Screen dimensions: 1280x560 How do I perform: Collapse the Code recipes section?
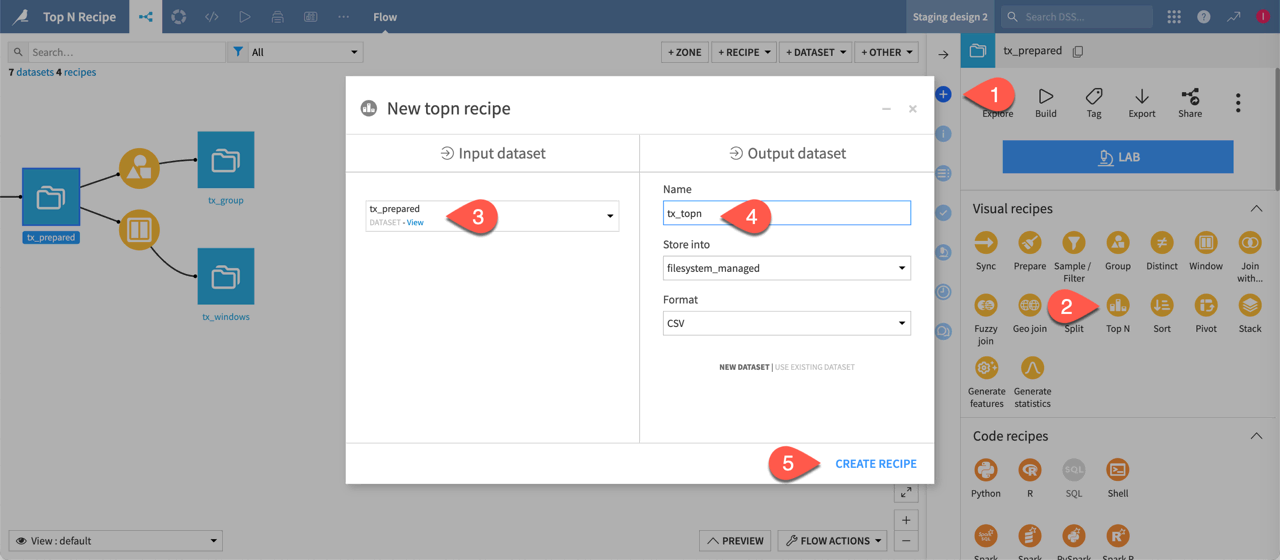coord(1256,436)
